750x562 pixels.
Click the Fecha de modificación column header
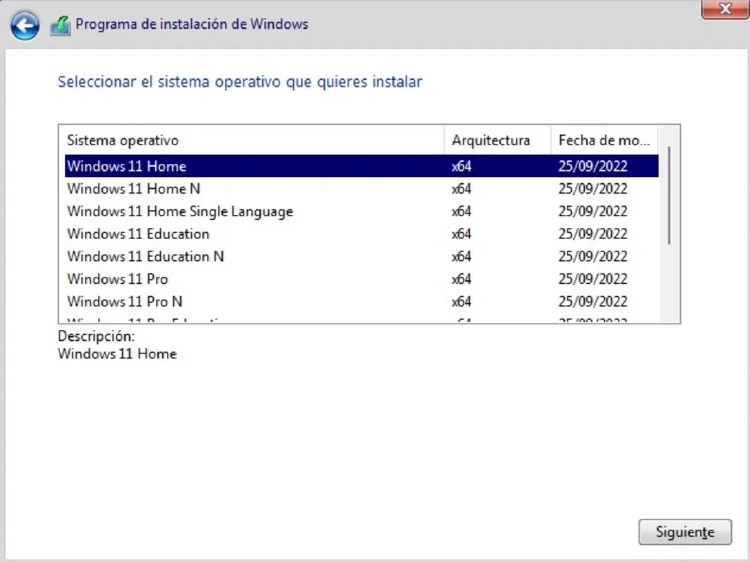(x=604, y=140)
